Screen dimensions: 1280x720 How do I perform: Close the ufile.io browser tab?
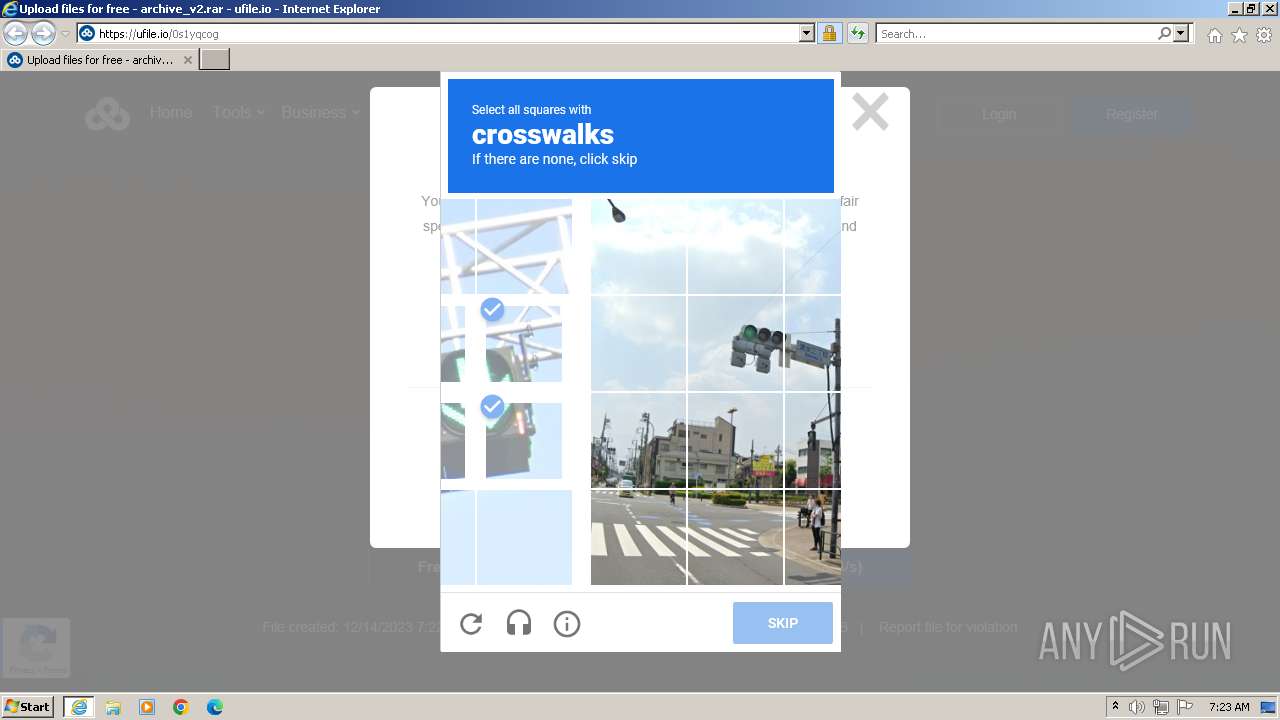pos(187,60)
